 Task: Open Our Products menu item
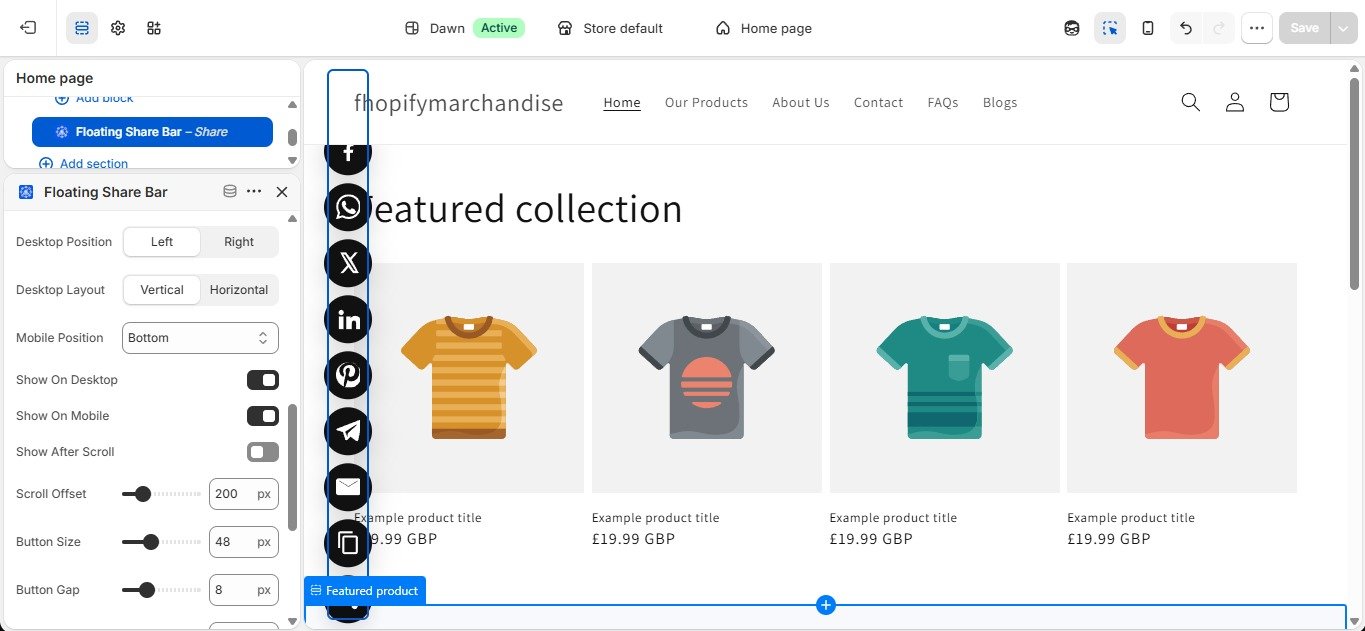[706, 102]
